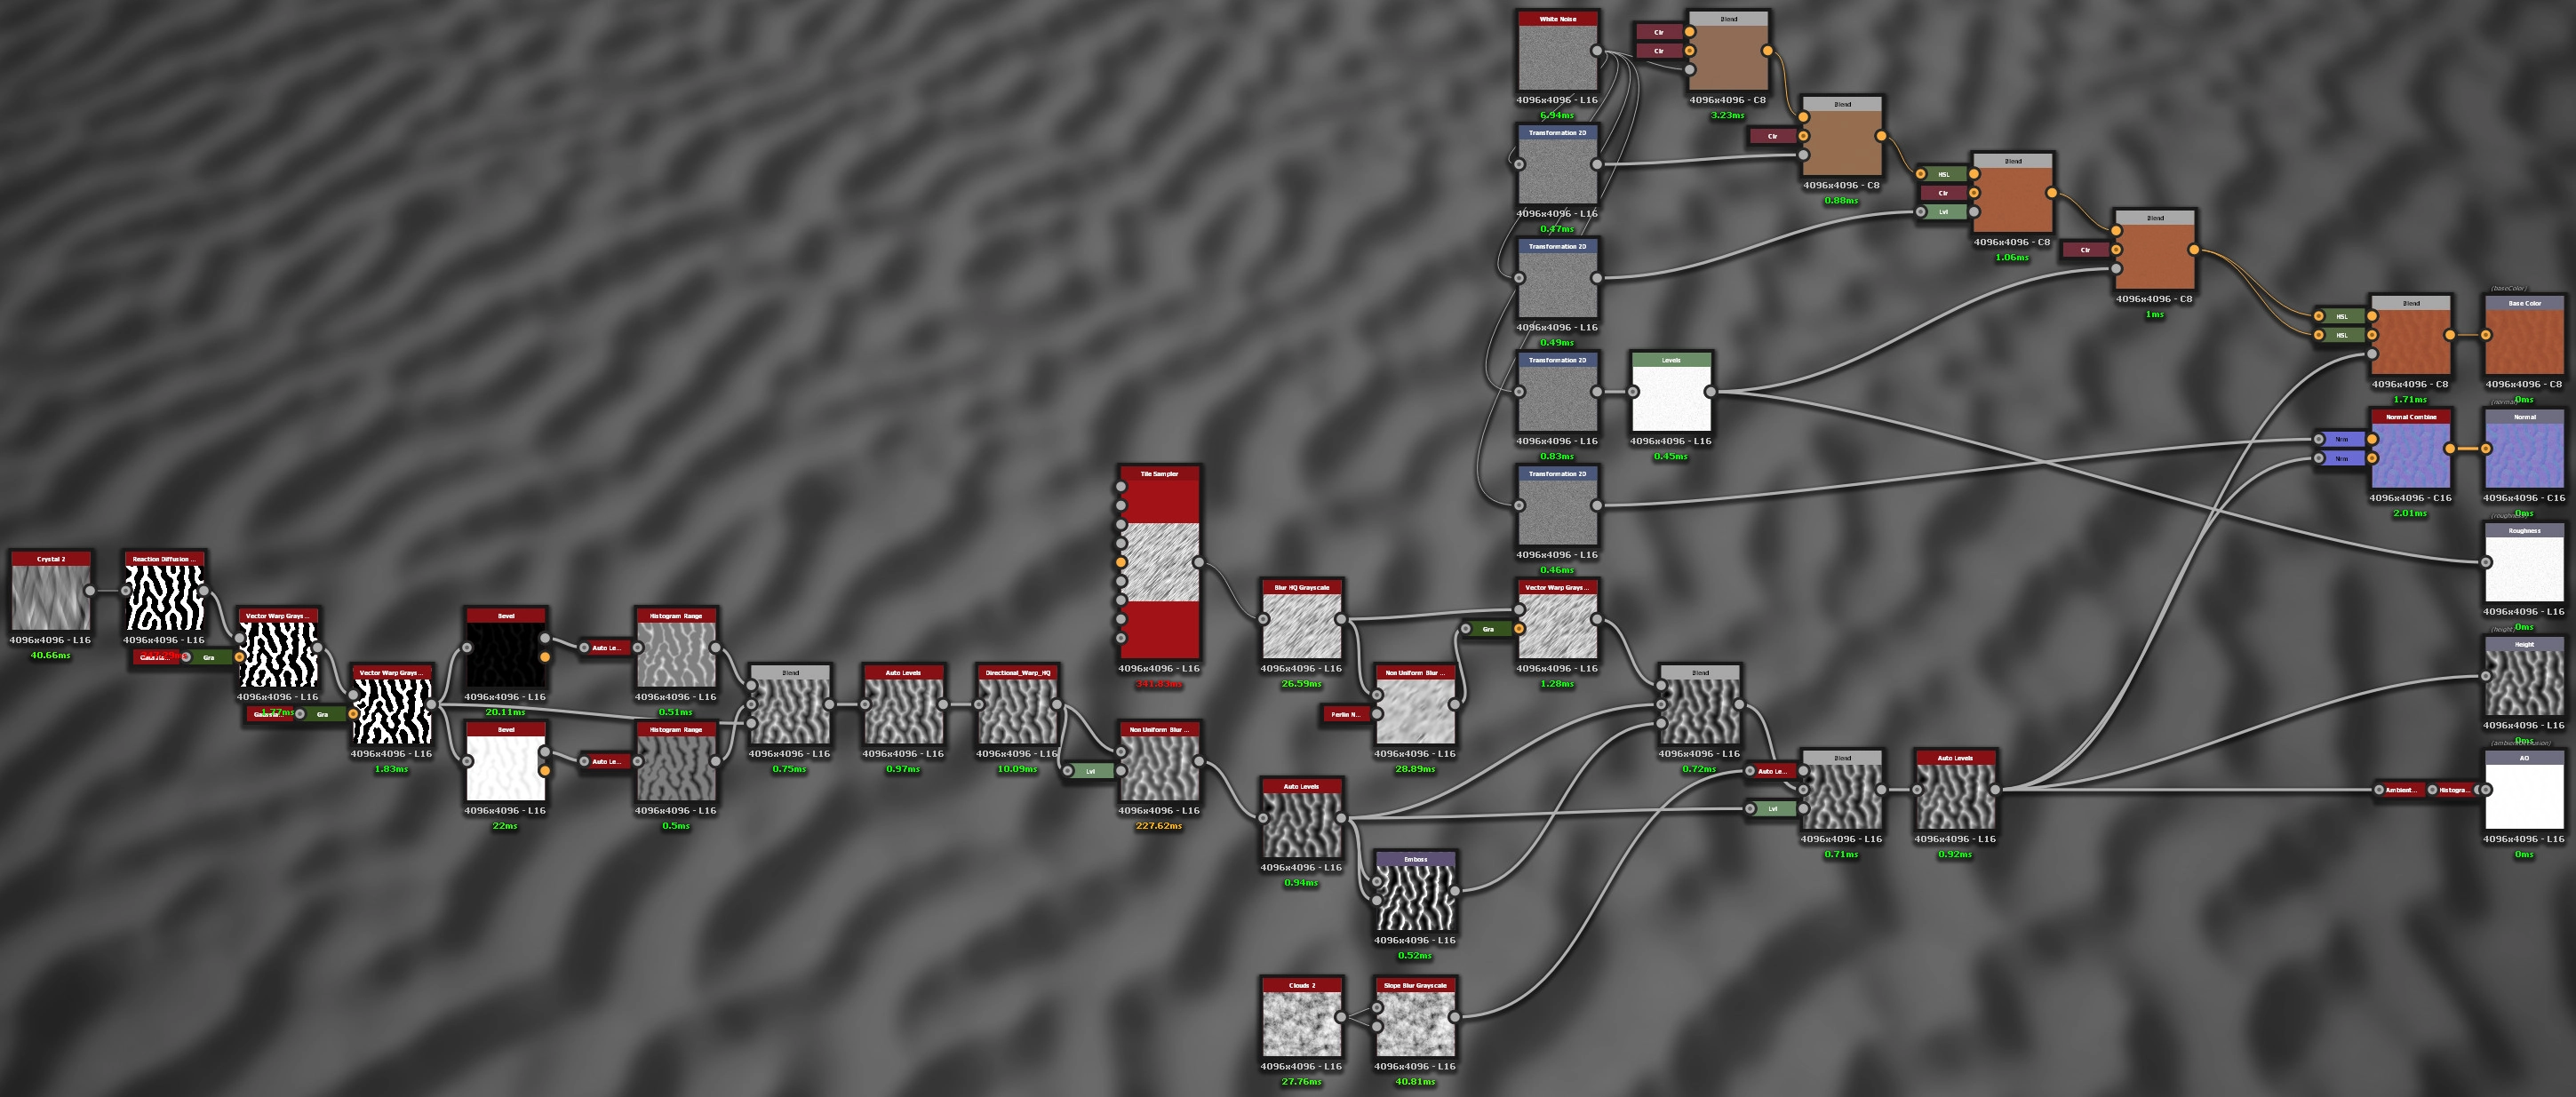Screen dimensions: 2576x1097
Task: Select the green Levels node
Action: [1671, 398]
